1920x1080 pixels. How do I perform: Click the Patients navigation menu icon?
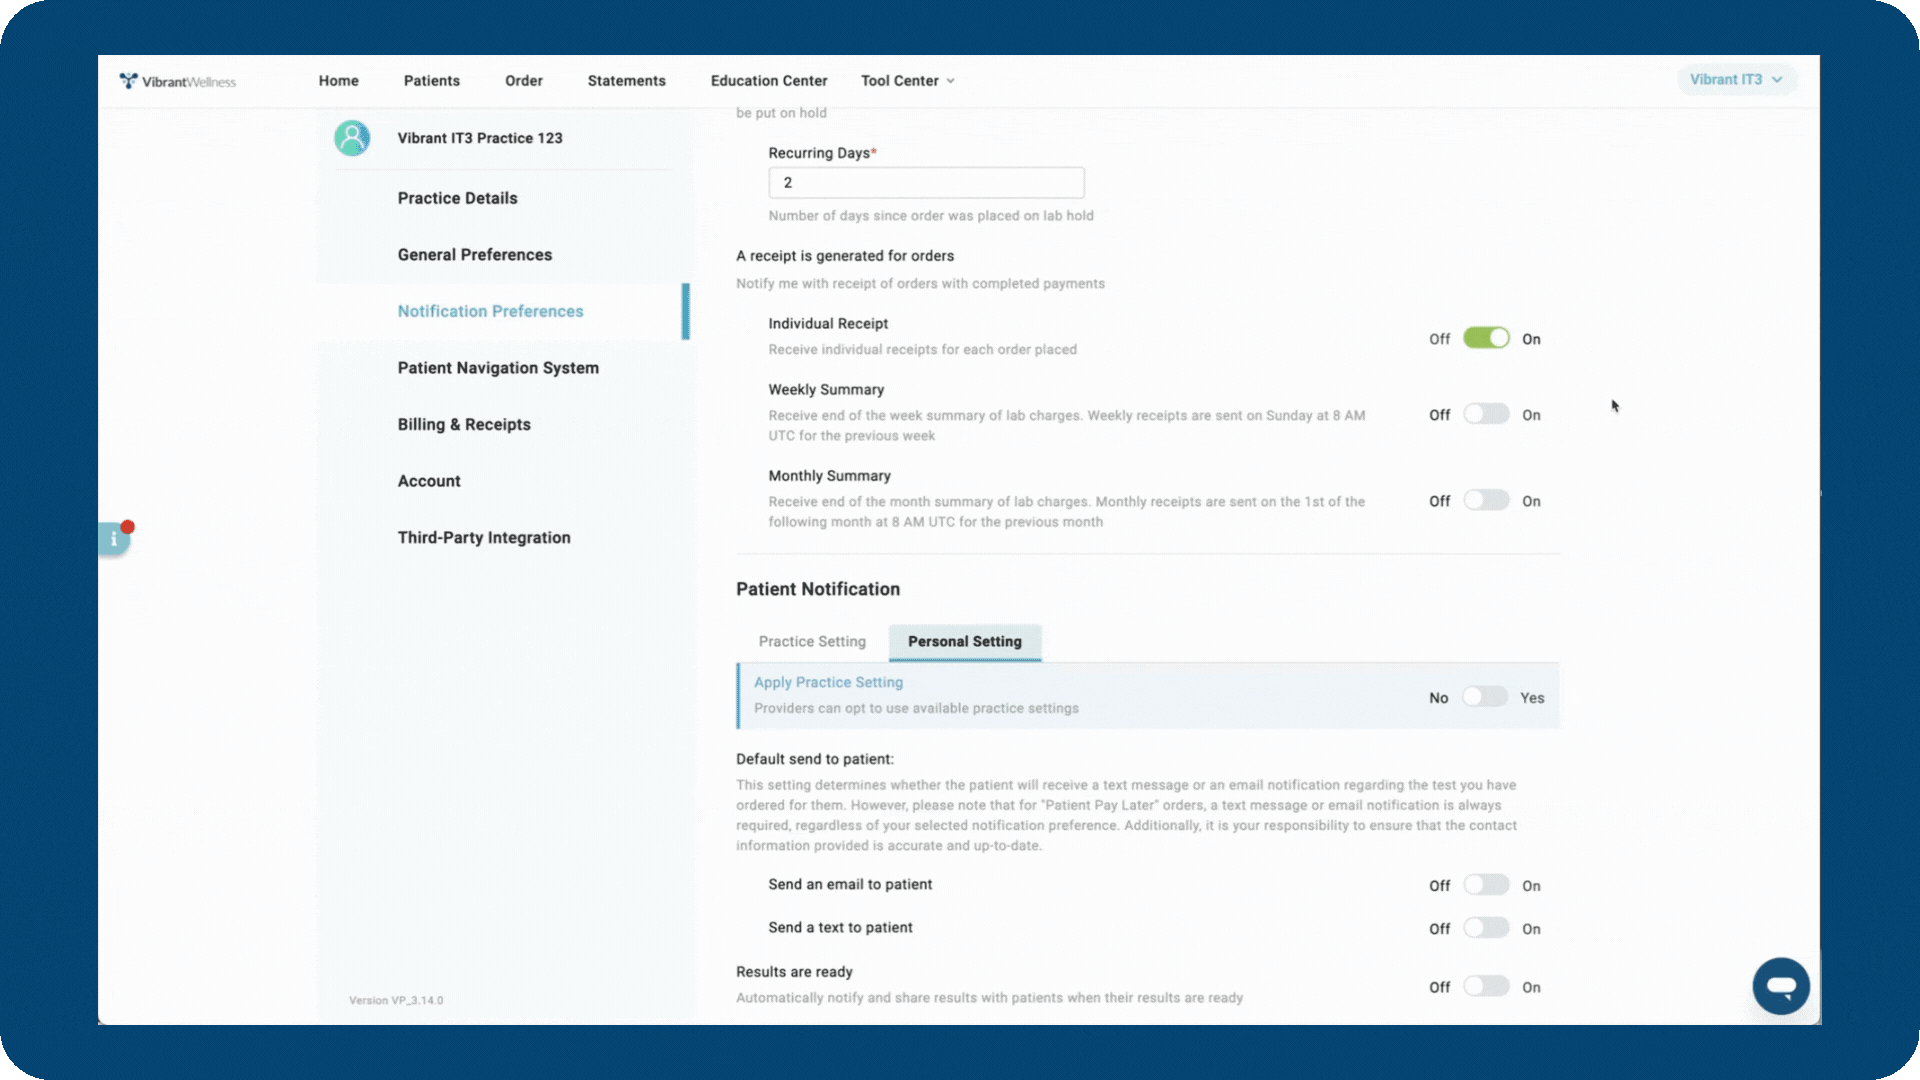(431, 80)
